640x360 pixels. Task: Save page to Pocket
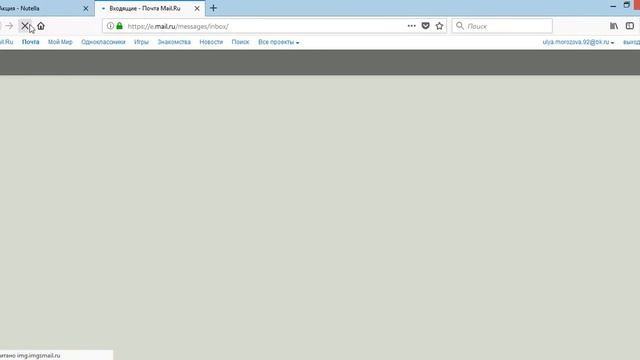425,26
